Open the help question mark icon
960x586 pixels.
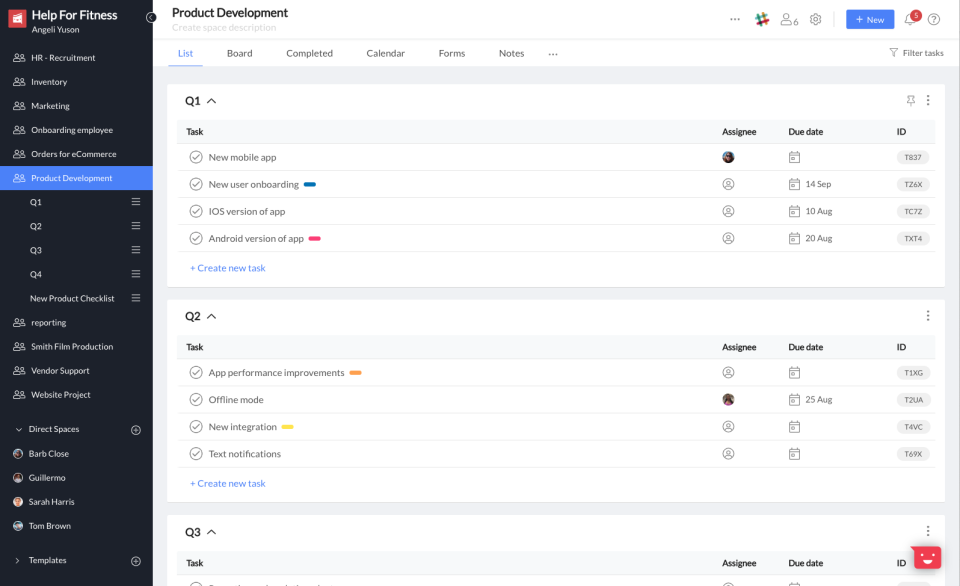pyautogui.click(x=936, y=19)
